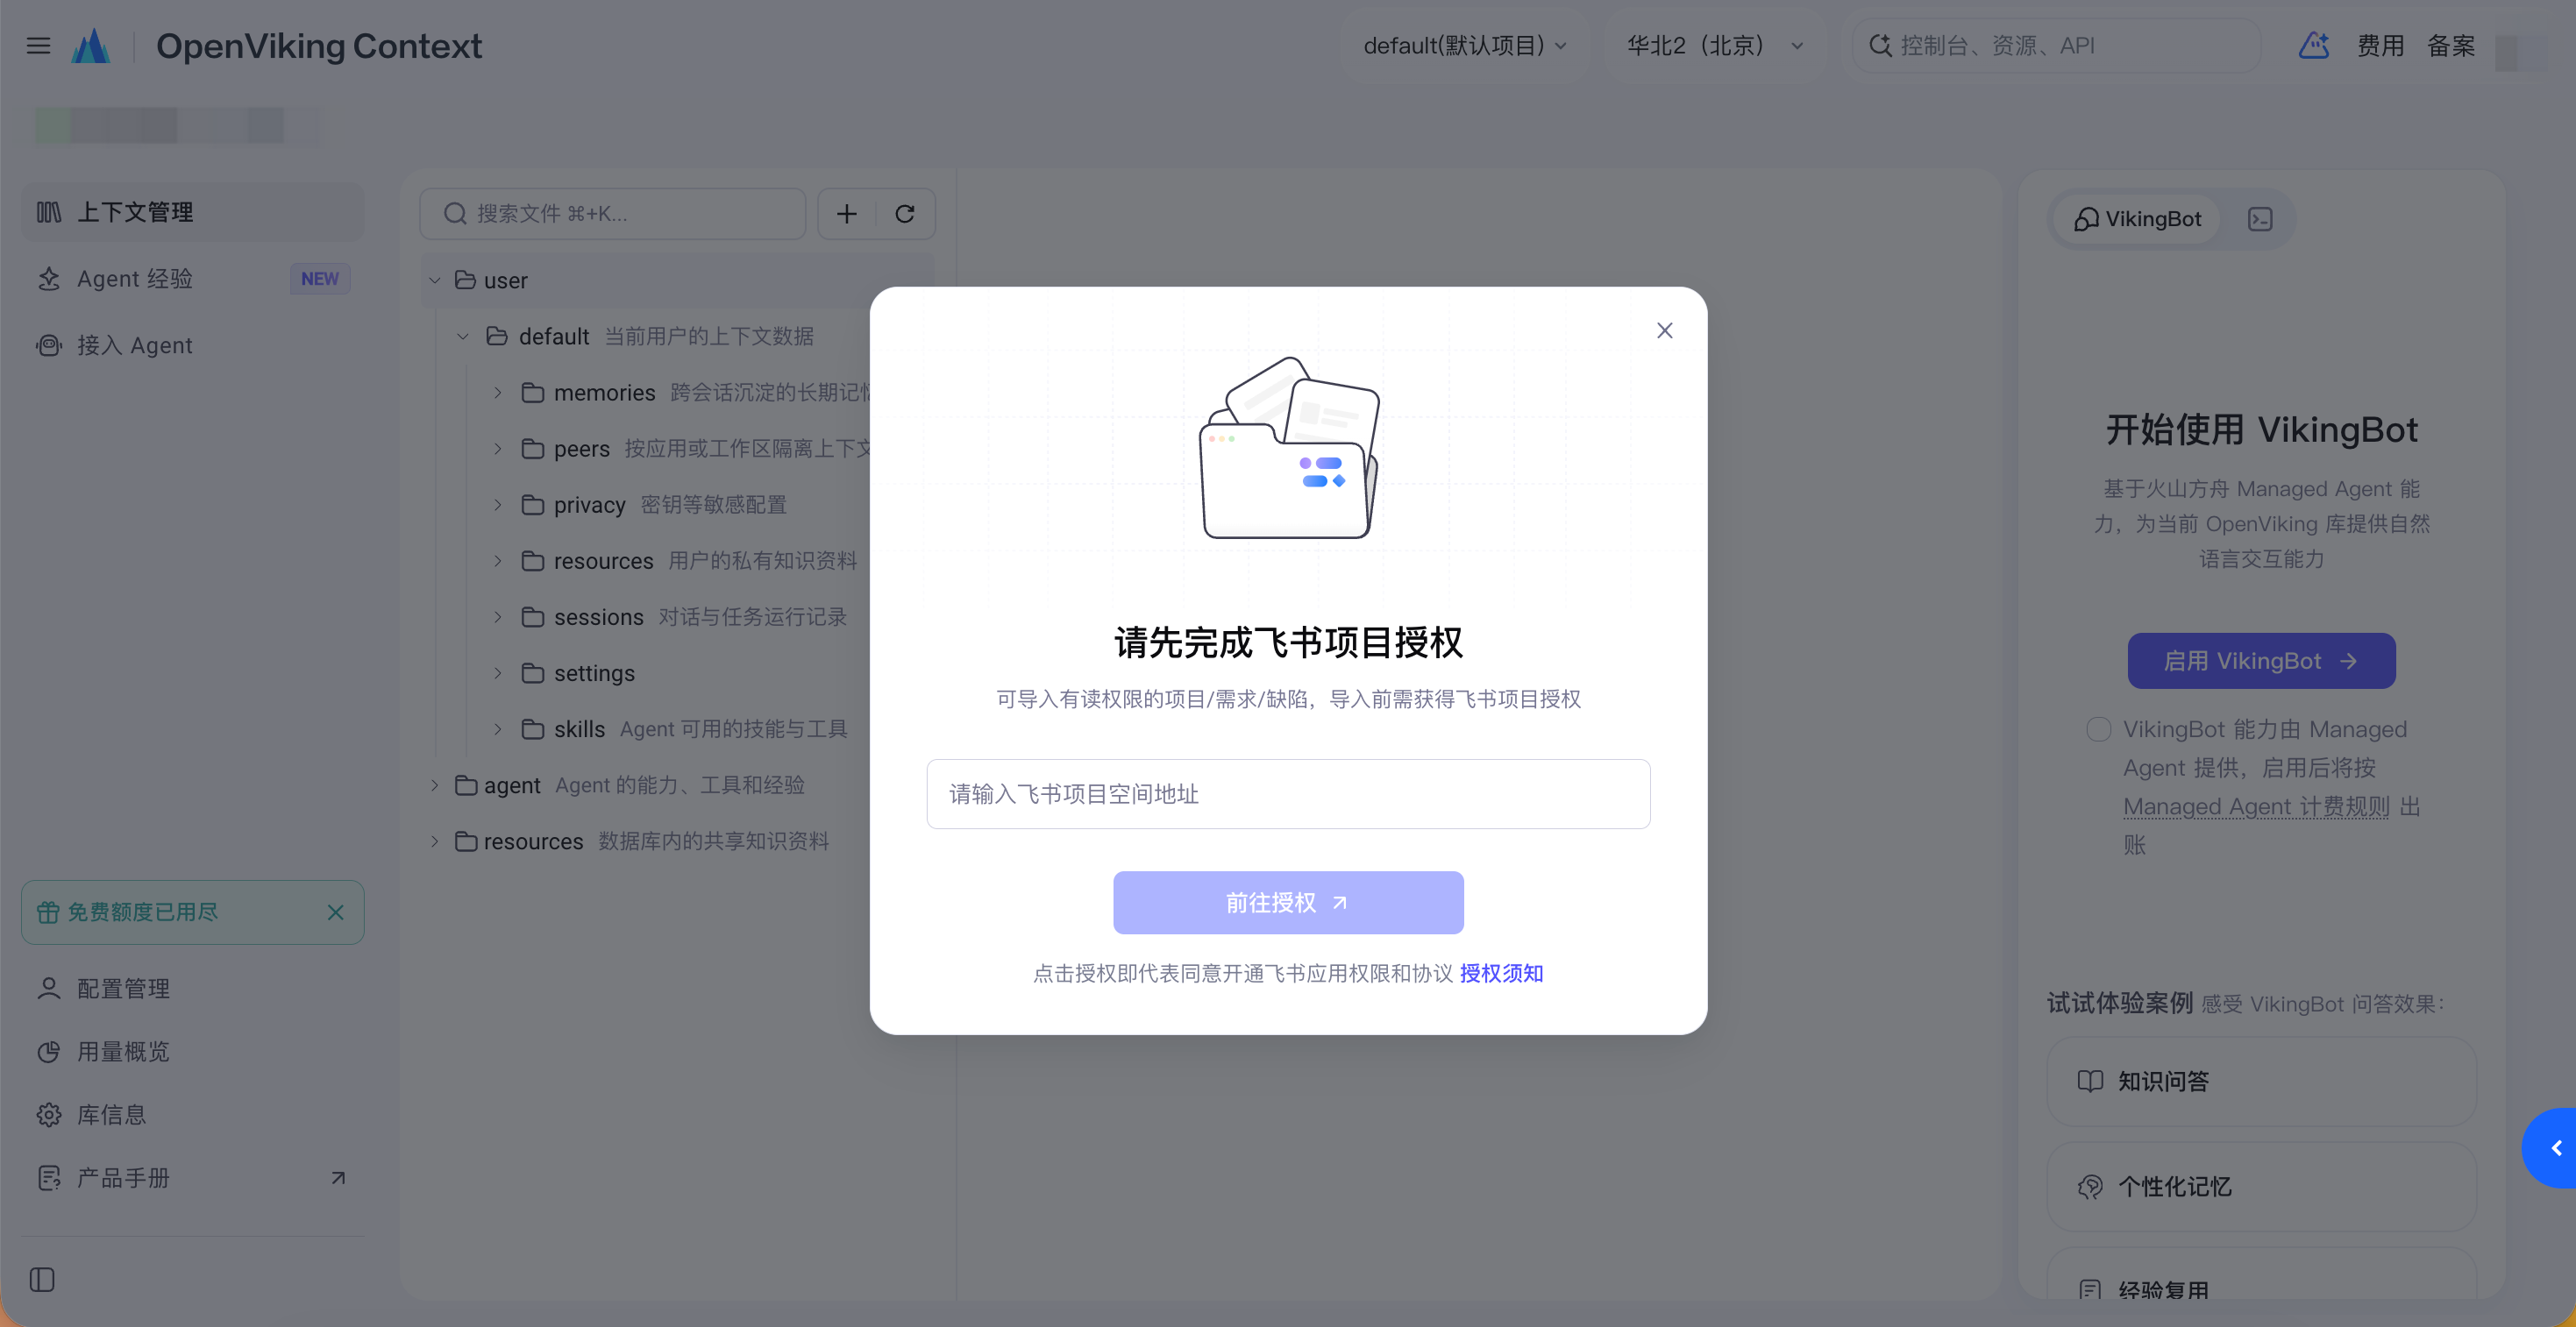Click 费用 in top bar
Screen dimensions: 2576x1327
pos(2380,46)
